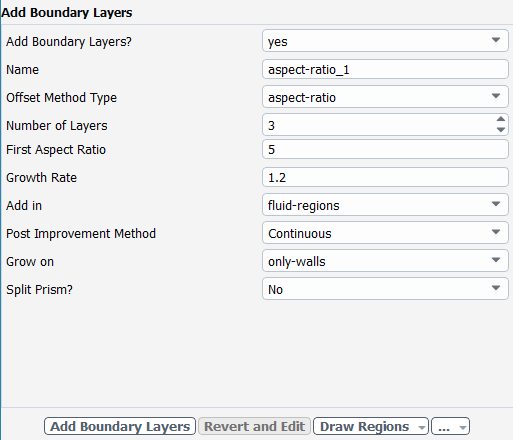Expand the Post Improvement Method dropdown
The height and width of the screenshot is (440, 513).
385,233
